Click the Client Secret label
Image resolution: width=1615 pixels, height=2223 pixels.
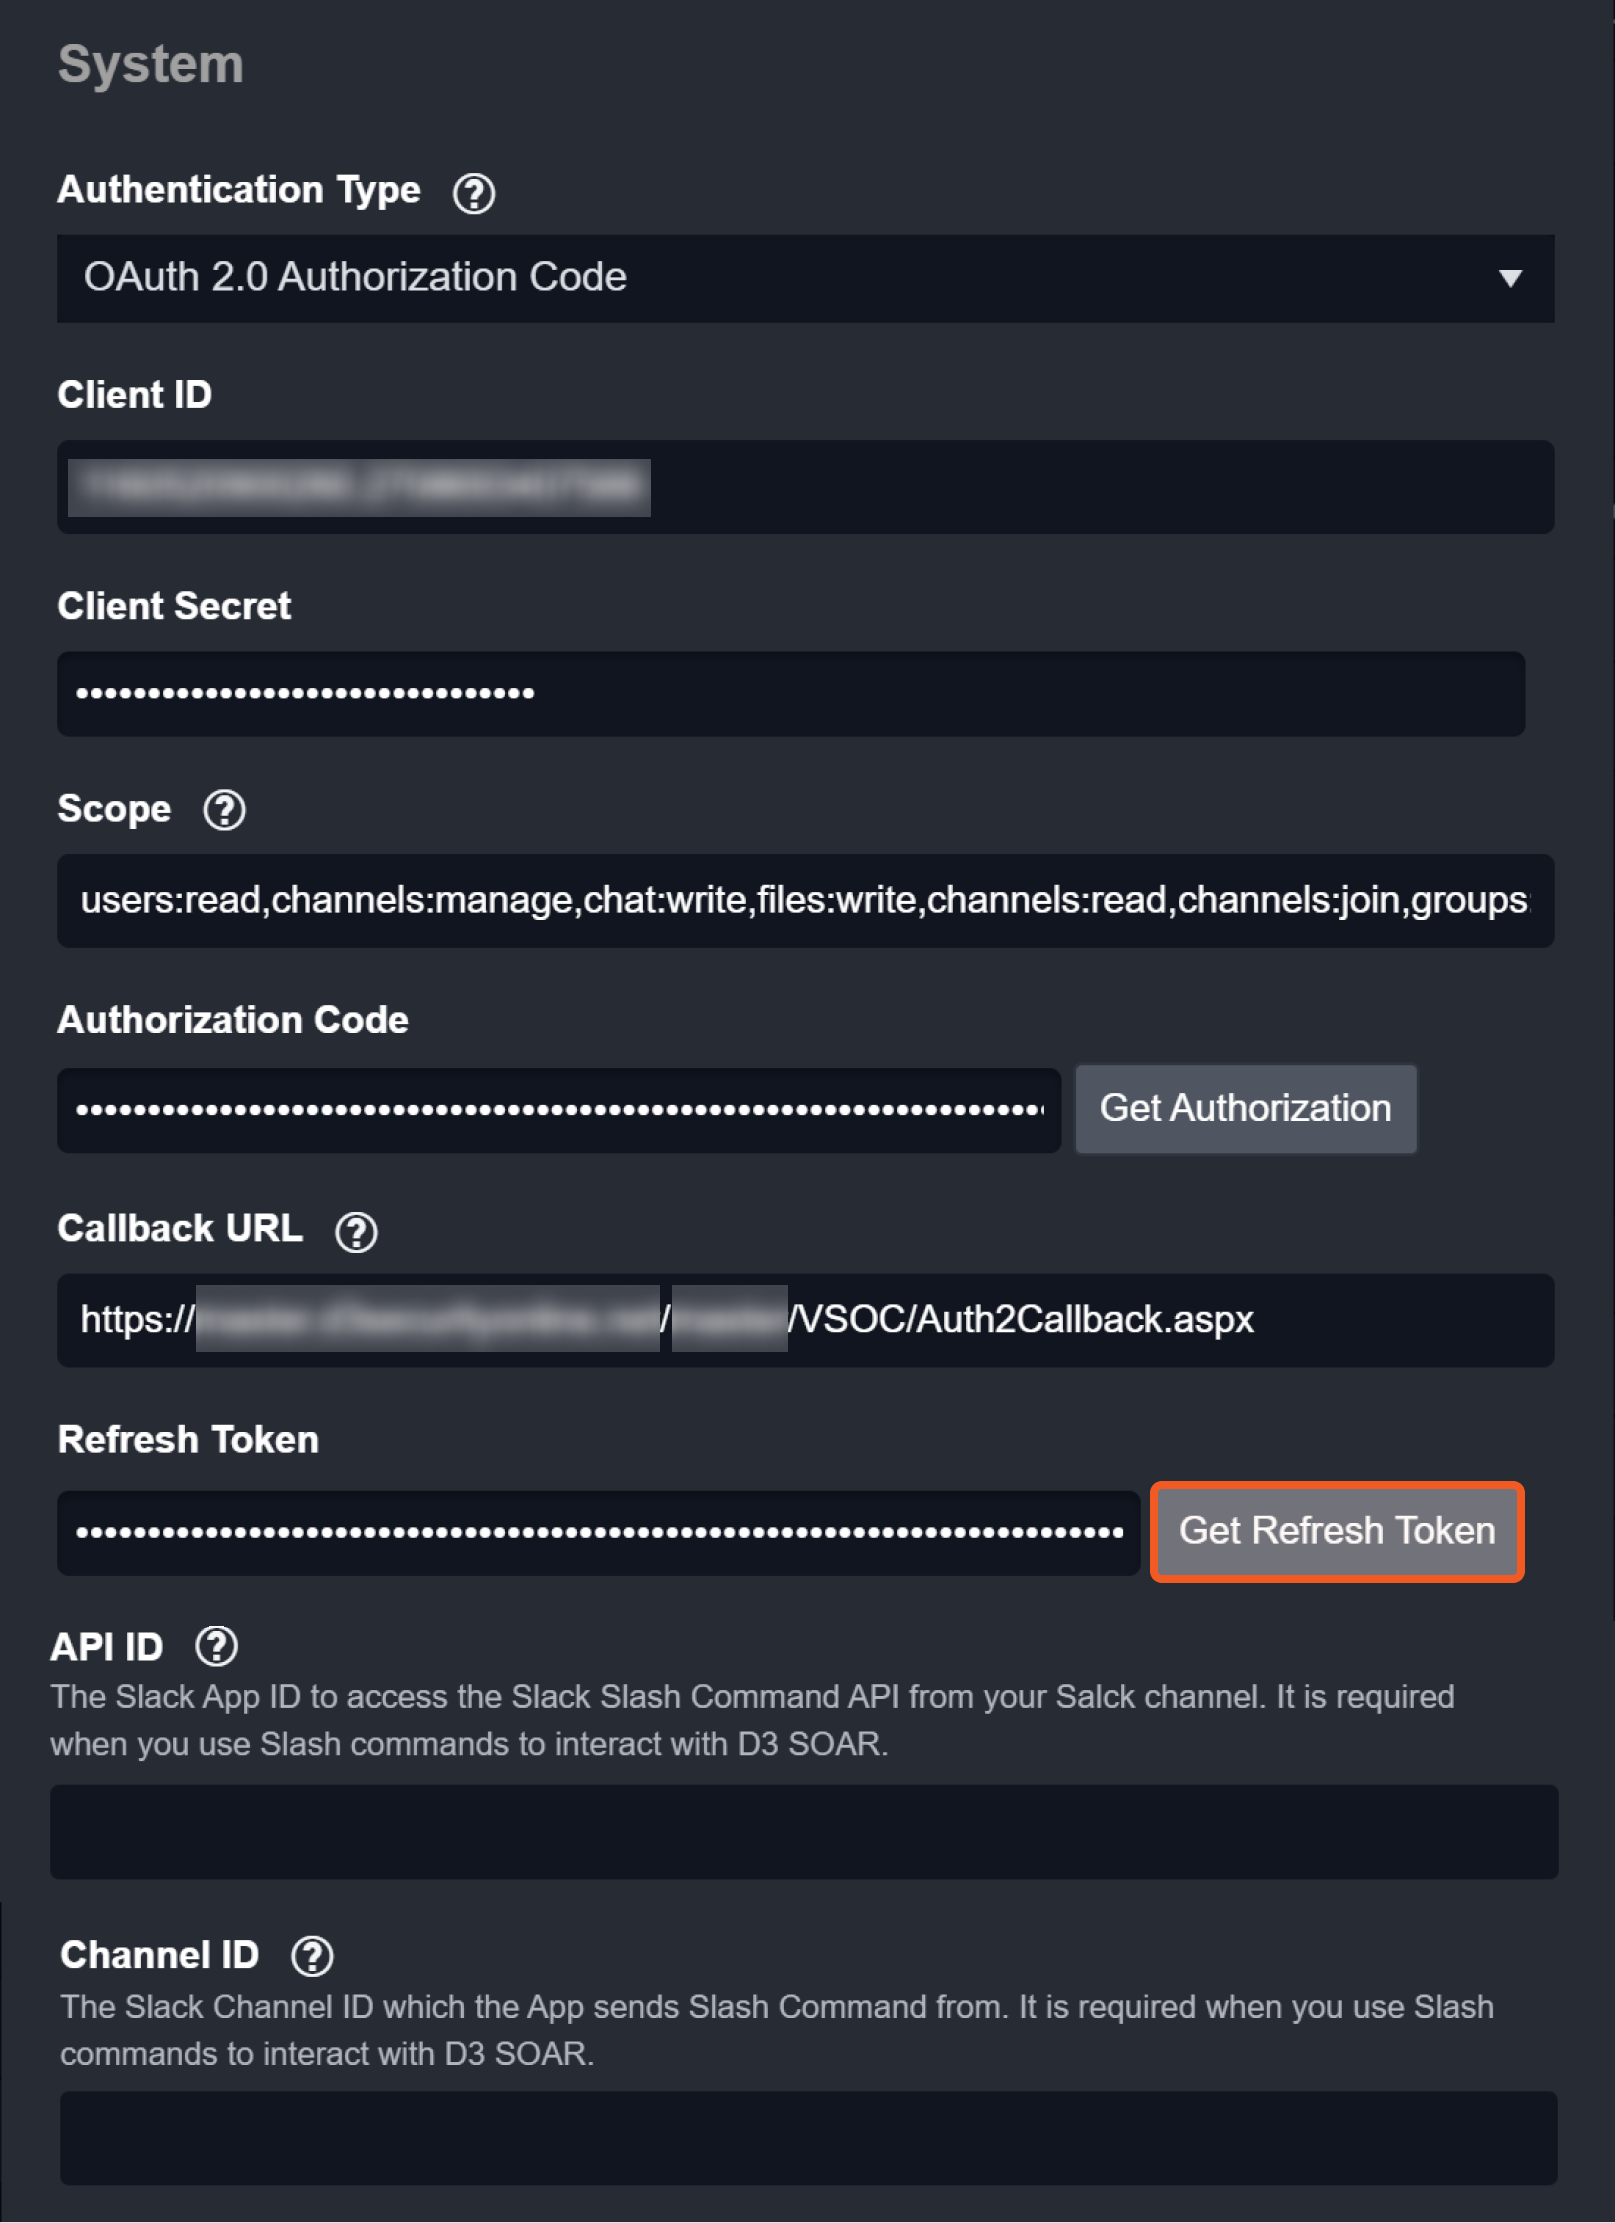point(174,606)
